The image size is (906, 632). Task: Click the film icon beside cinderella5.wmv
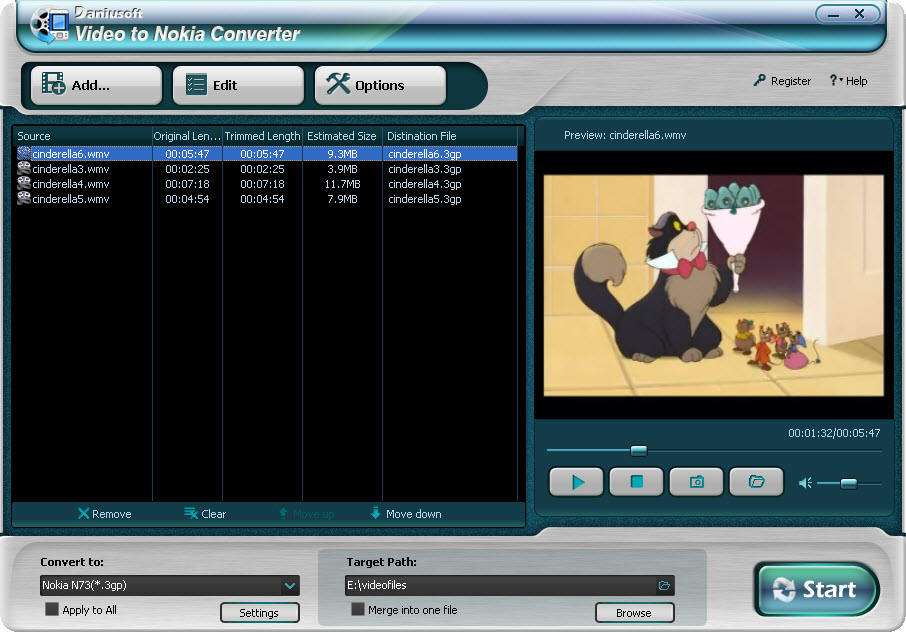24,198
